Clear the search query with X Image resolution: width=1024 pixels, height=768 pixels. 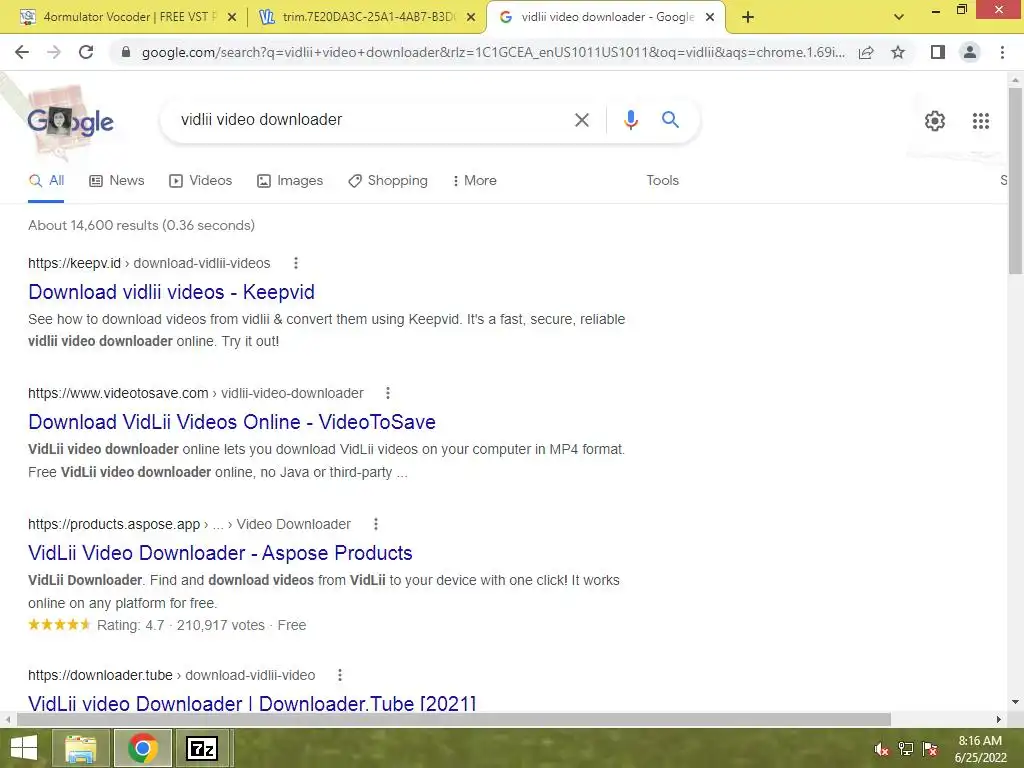click(x=581, y=120)
